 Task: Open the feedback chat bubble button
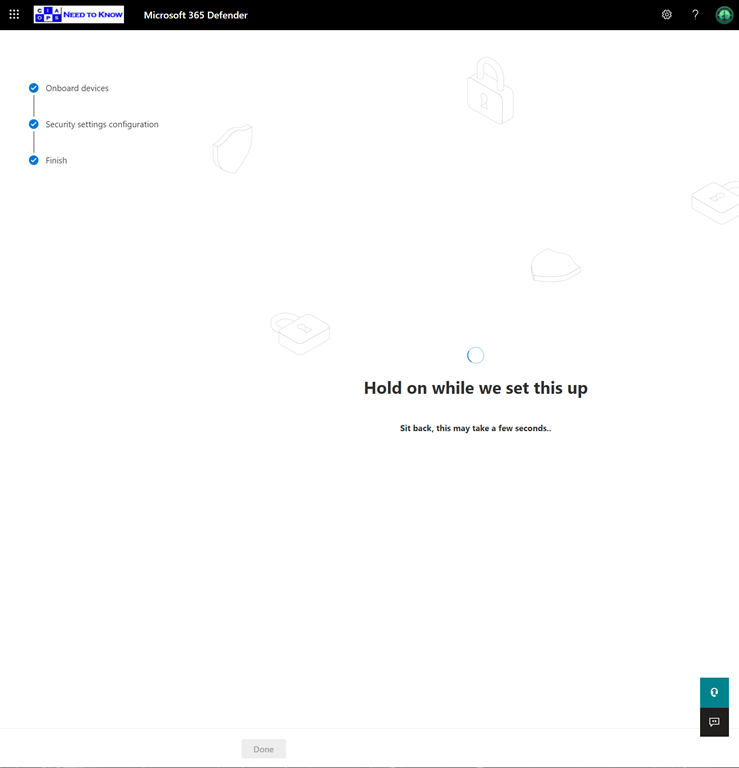[714, 722]
